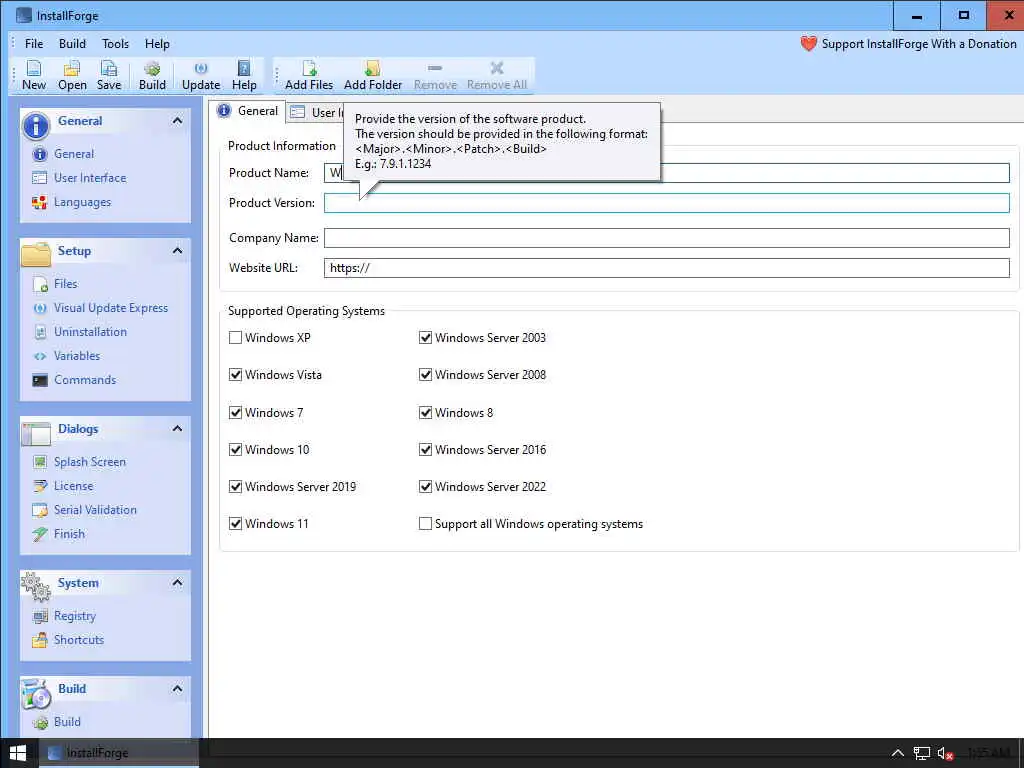Uncheck Windows Server 2016 support
Screen dimensions: 1024x768
point(425,450)
